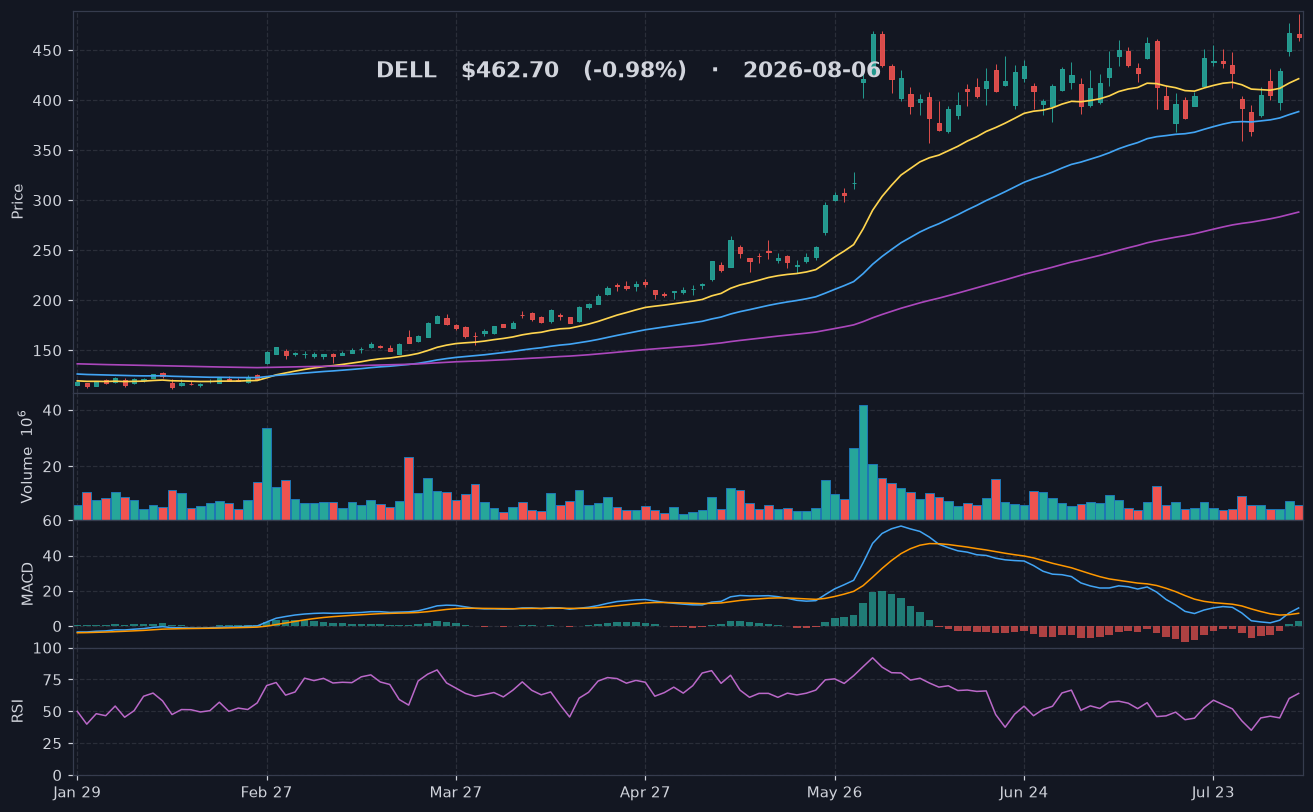The height and width of the screenshot is (812, 1313).
Task: Click the 300 price axis tick
Action: (49, 201)
